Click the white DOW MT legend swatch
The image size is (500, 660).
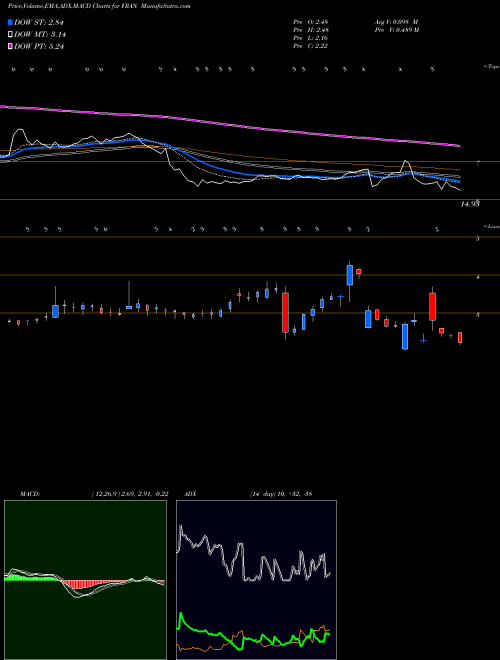click(x=10, y=35)
